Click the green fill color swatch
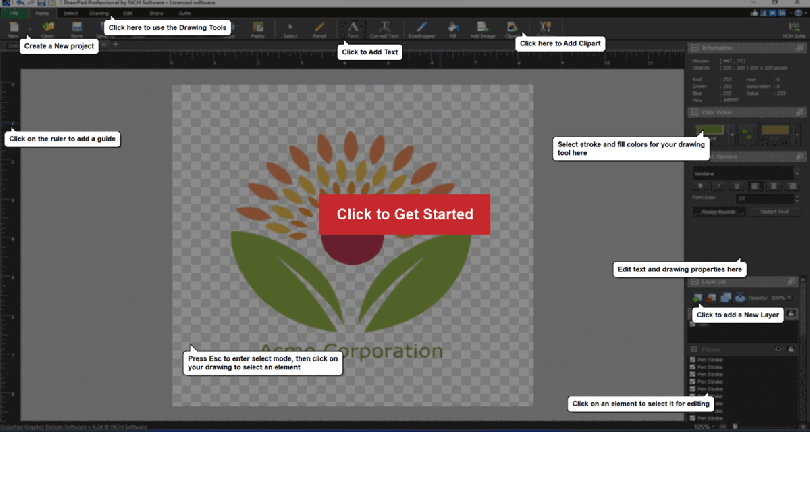This screenshot has width=810, height=481. (x=710, y=130)
